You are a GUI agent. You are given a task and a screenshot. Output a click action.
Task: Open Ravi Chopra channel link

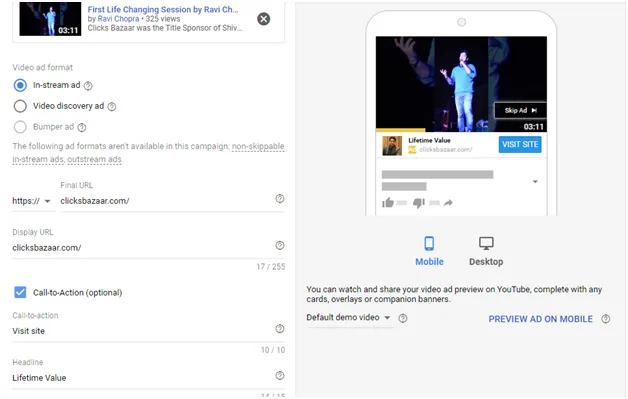[x=118, y=19]
